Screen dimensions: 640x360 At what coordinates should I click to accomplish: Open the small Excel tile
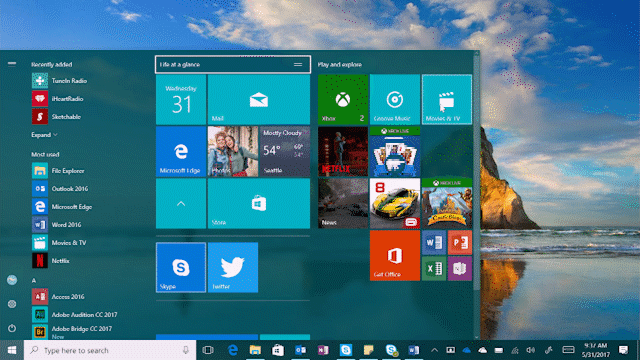[x=434, y=268]
